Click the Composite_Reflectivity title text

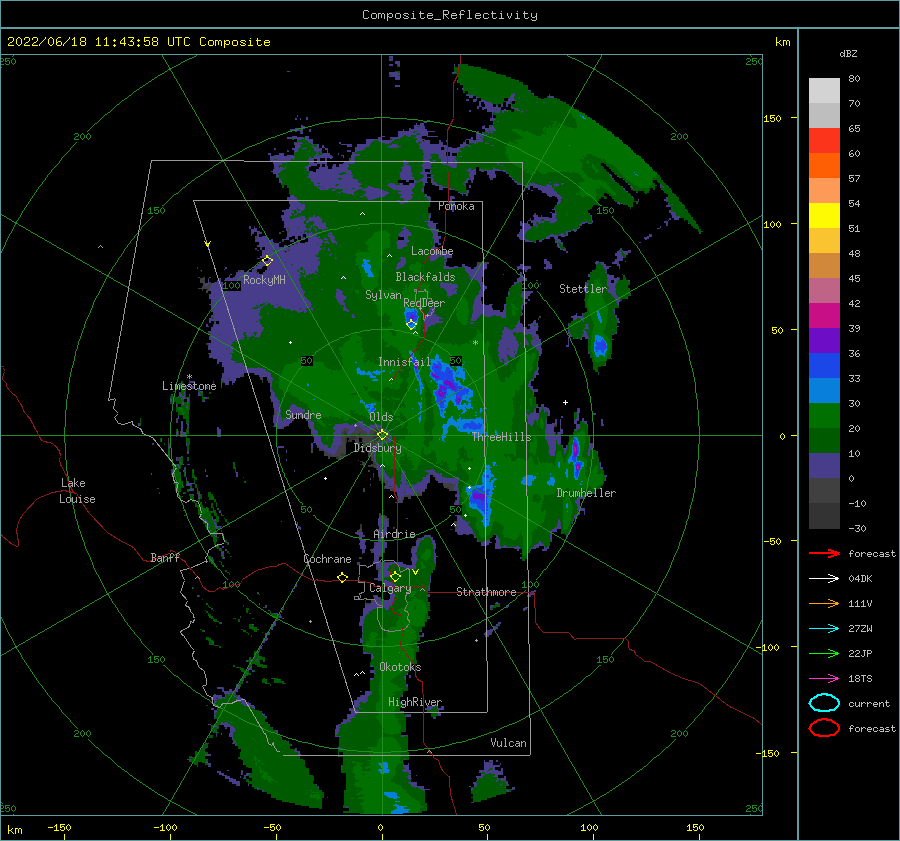point(450,15)
